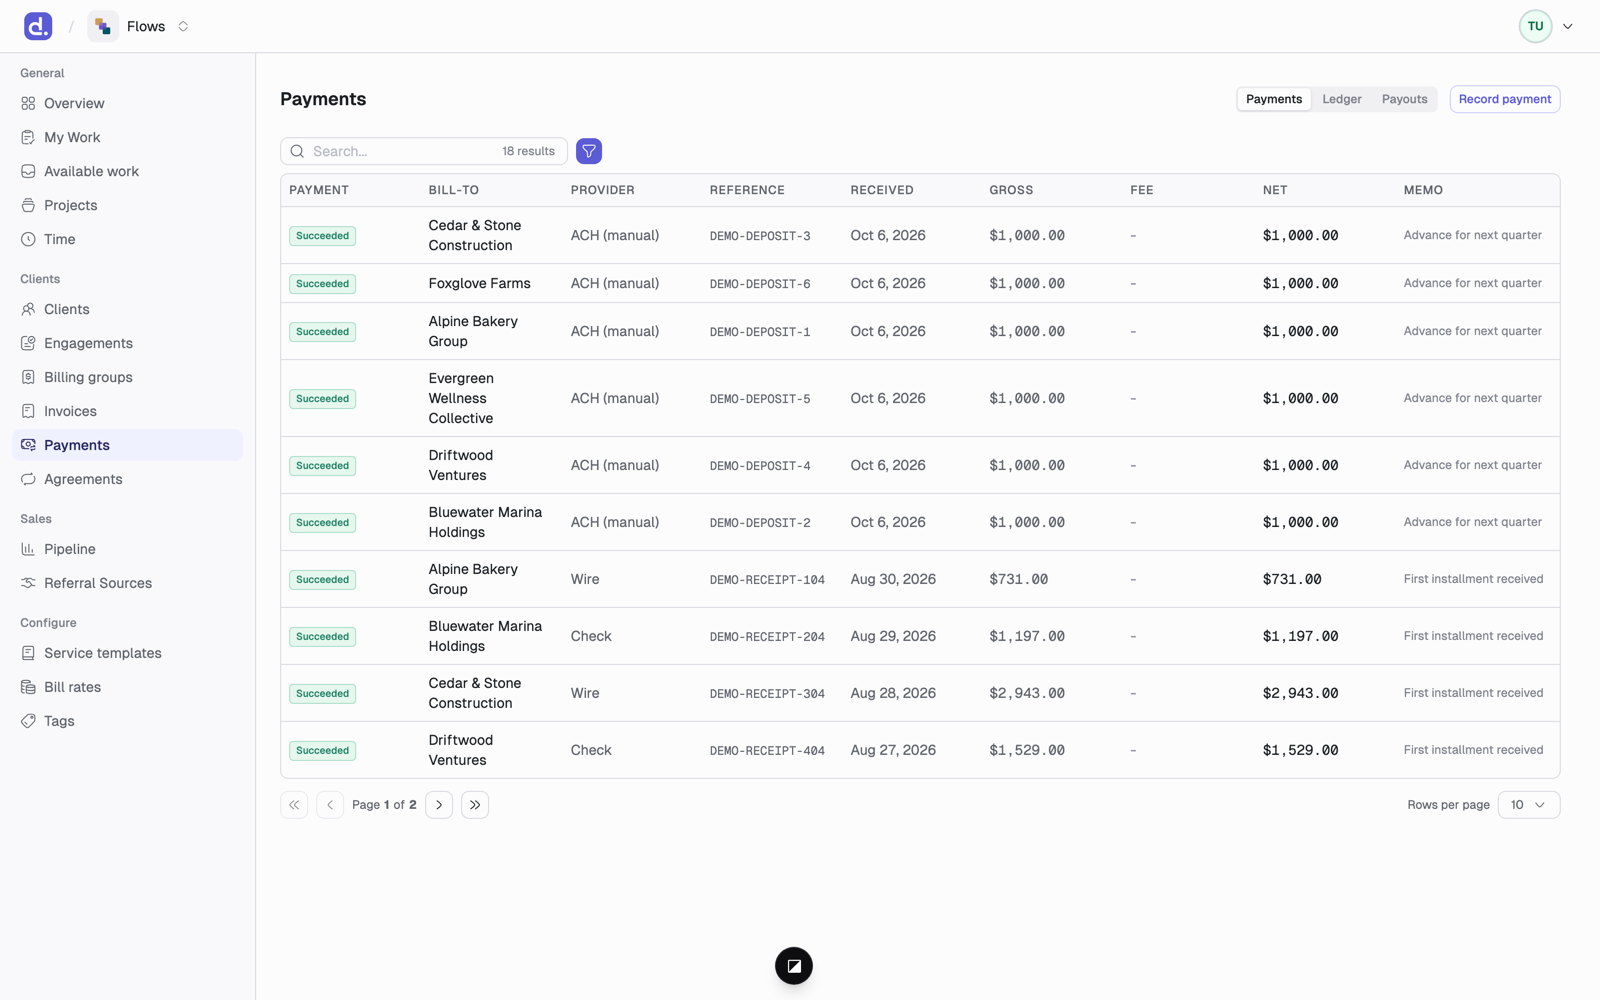The width and height of the screenshot is (1600, 1000).
Task: Open Bill rates page
Action: pos(72,687)
